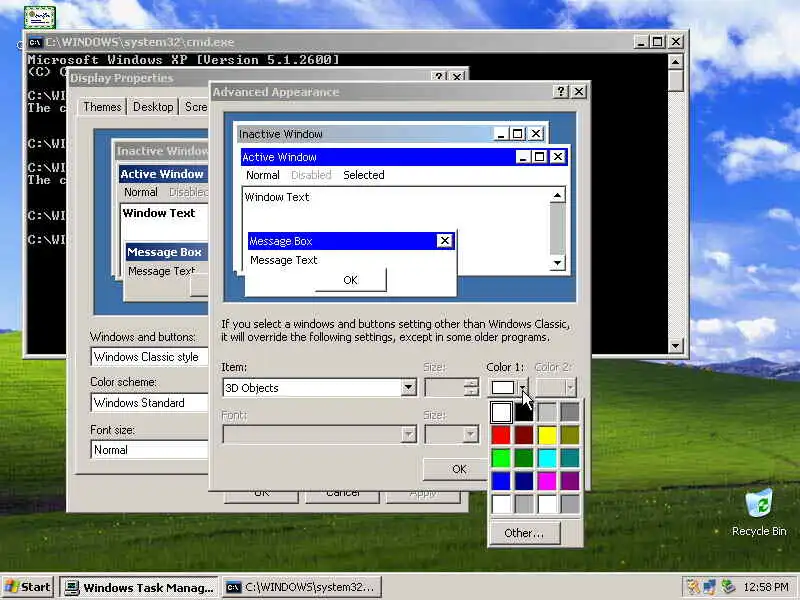Pick the yellow color swatch
Image resolution: width=800 pixels, height=600 pixels.
click(547, 435)
